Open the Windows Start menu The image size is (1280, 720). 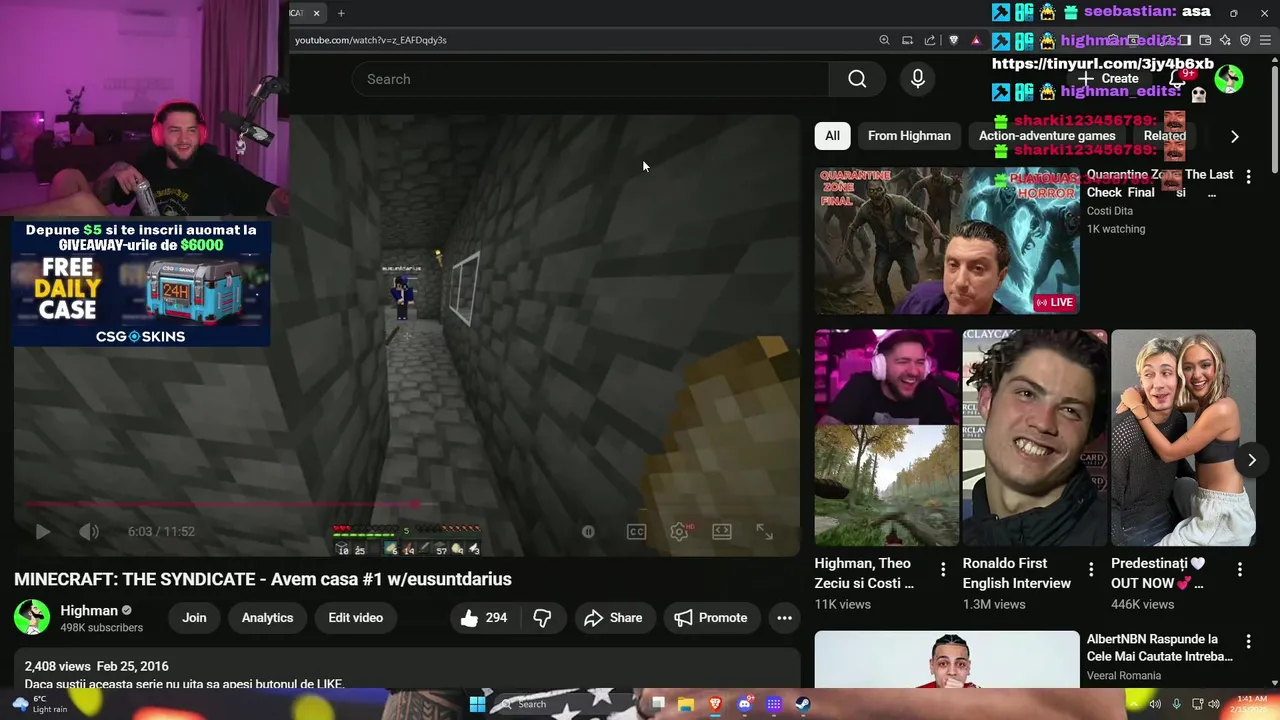(x=477, y=704)
